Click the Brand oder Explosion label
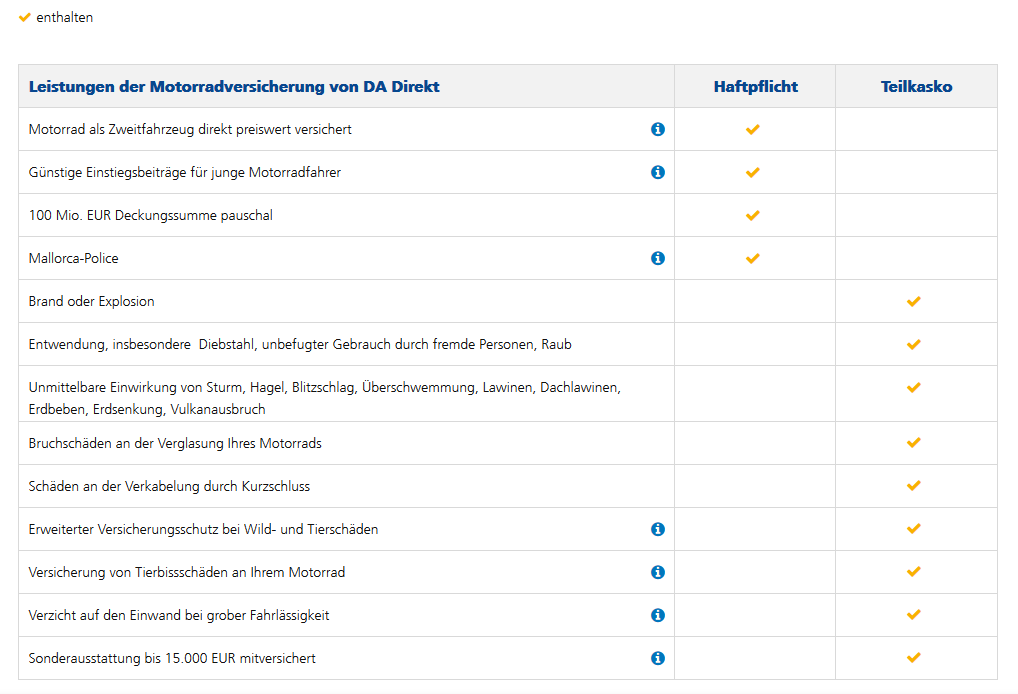The image size is (1018, 694). tap(92, 301)
